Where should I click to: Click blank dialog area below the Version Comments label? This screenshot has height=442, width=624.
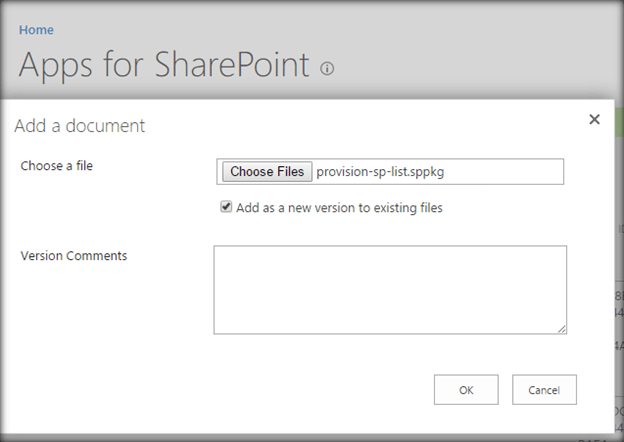100,330
